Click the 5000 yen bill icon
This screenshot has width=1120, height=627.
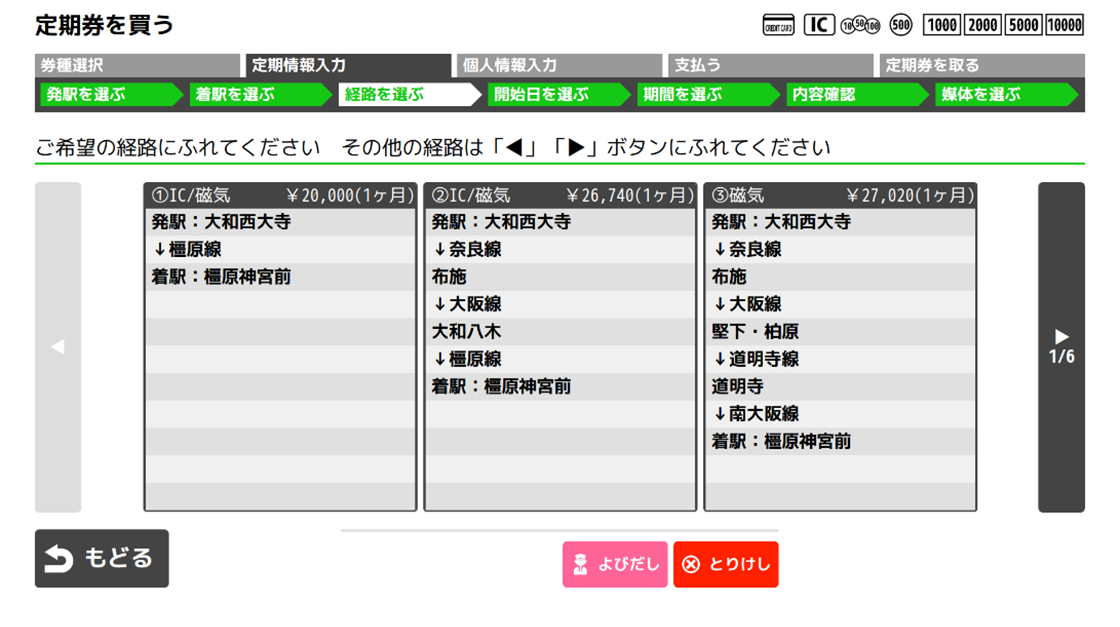[x=1022, y=25]
